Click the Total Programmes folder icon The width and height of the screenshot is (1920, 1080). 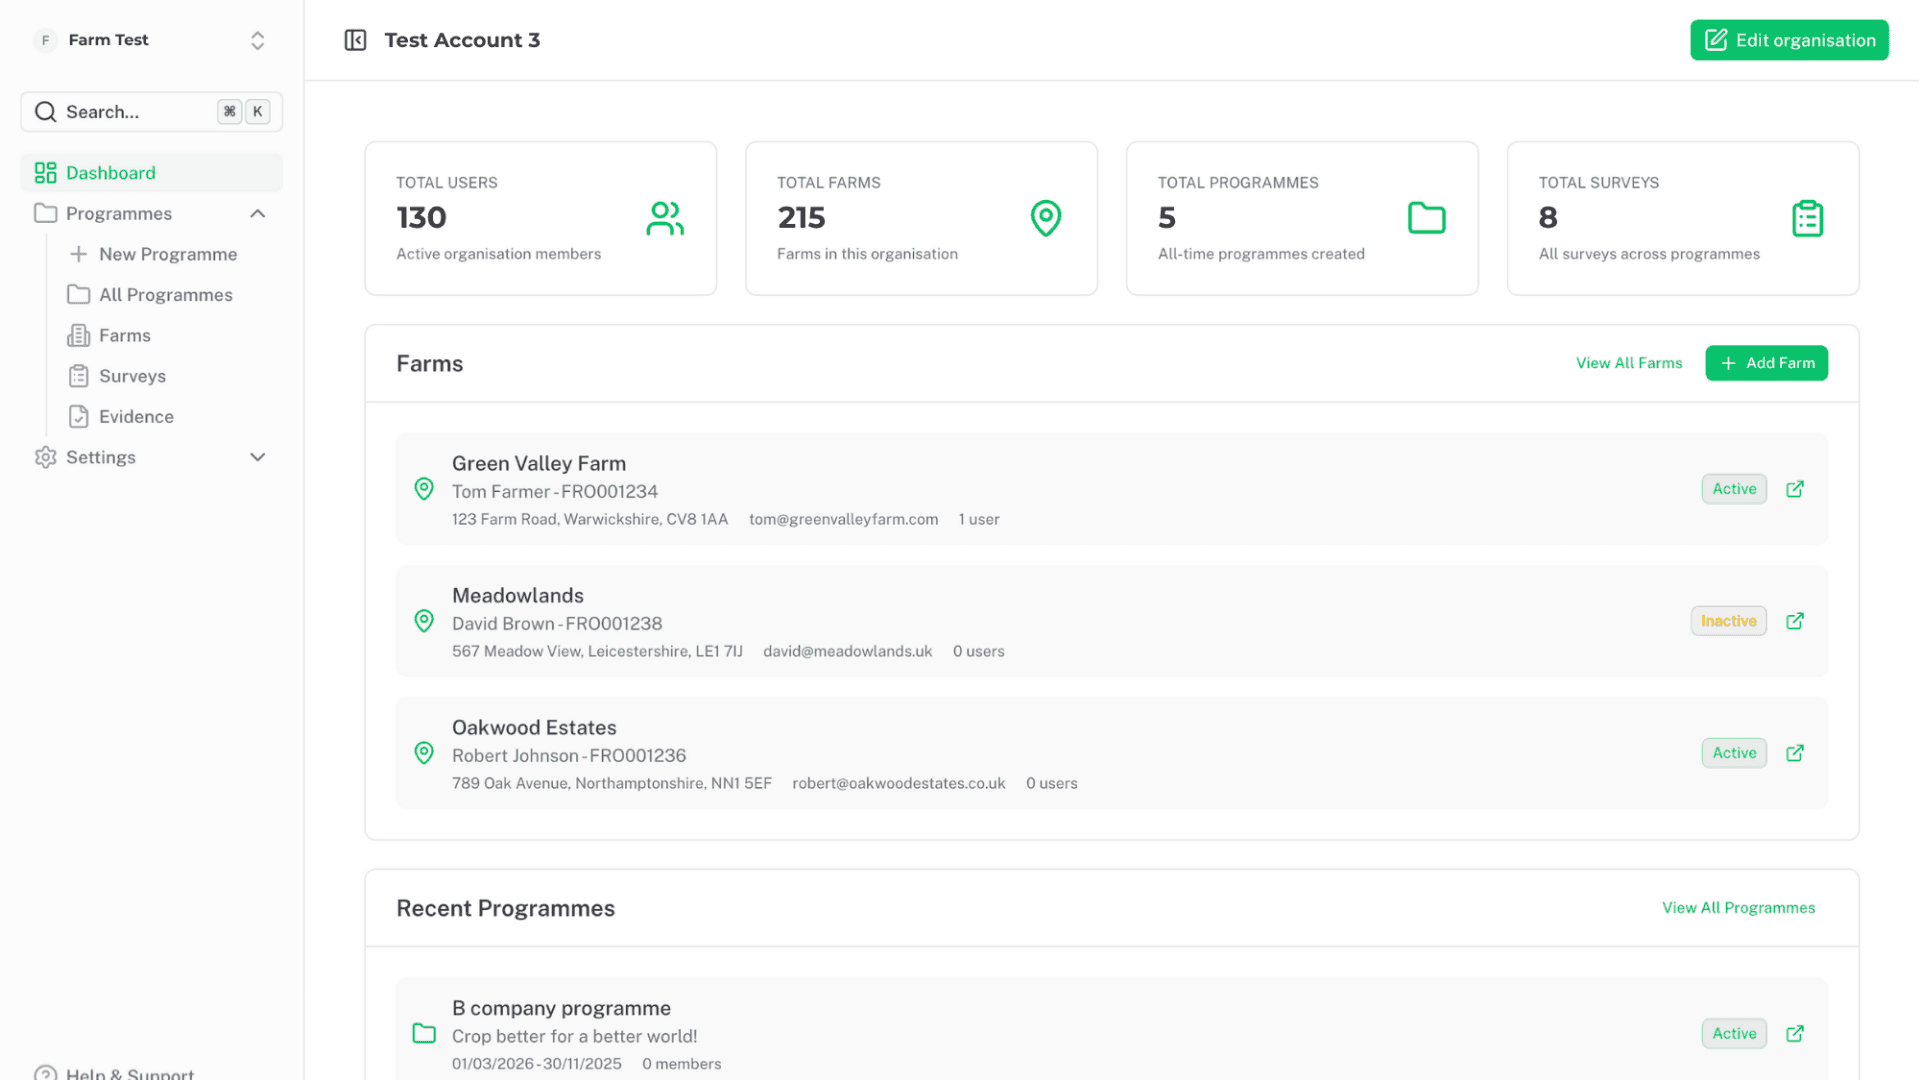[x=1426, y=218]
